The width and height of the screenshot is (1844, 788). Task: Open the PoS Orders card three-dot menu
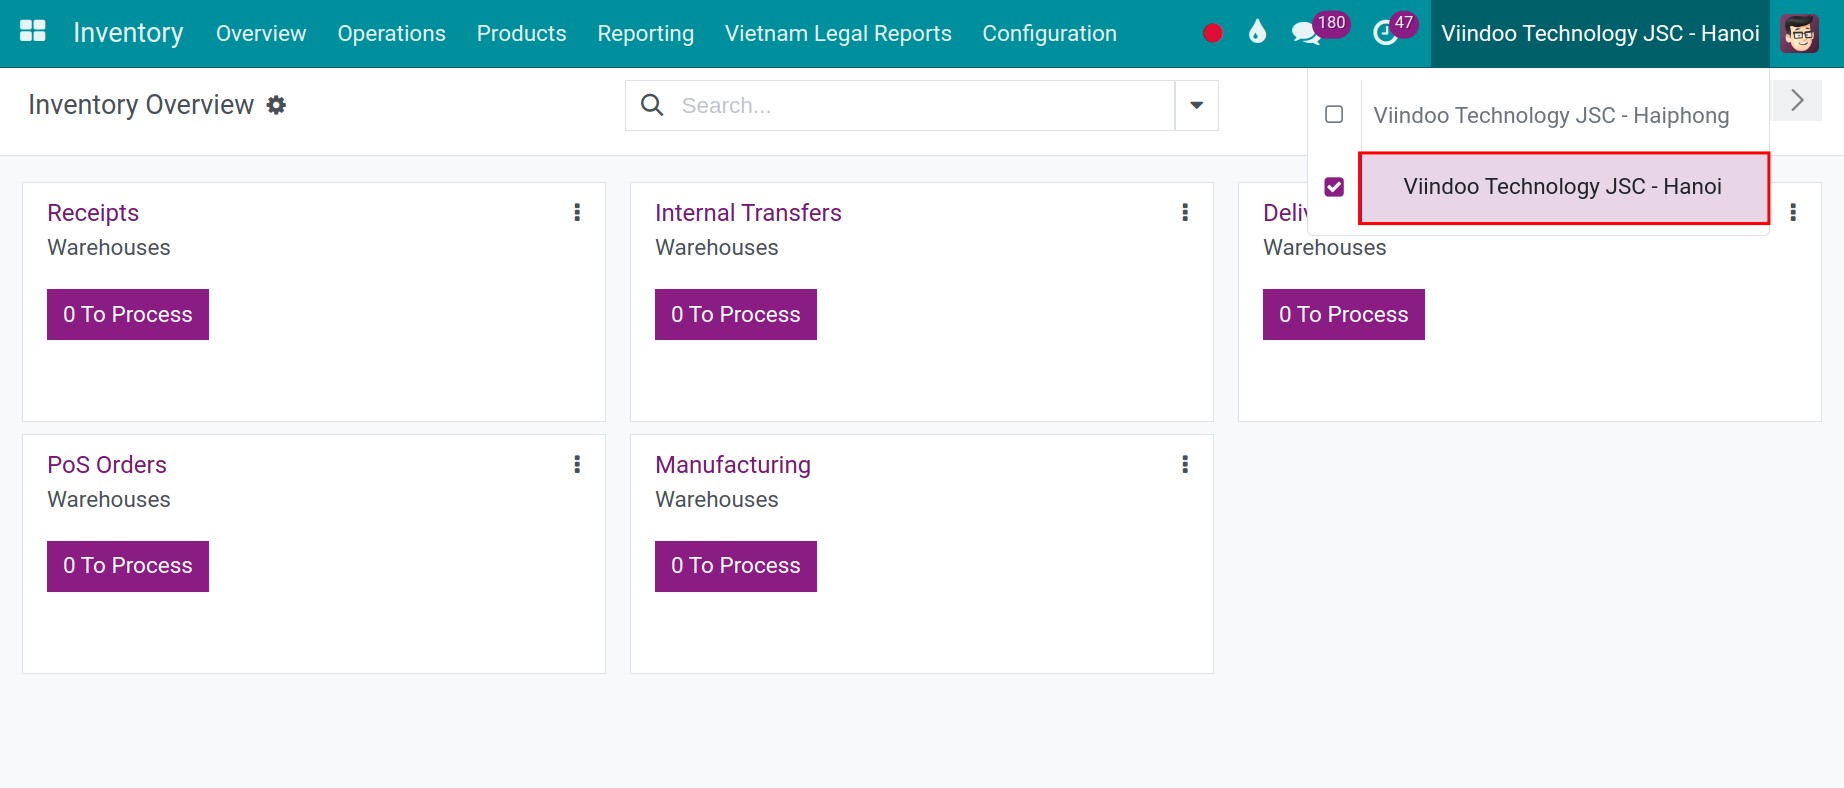[577, 464]
